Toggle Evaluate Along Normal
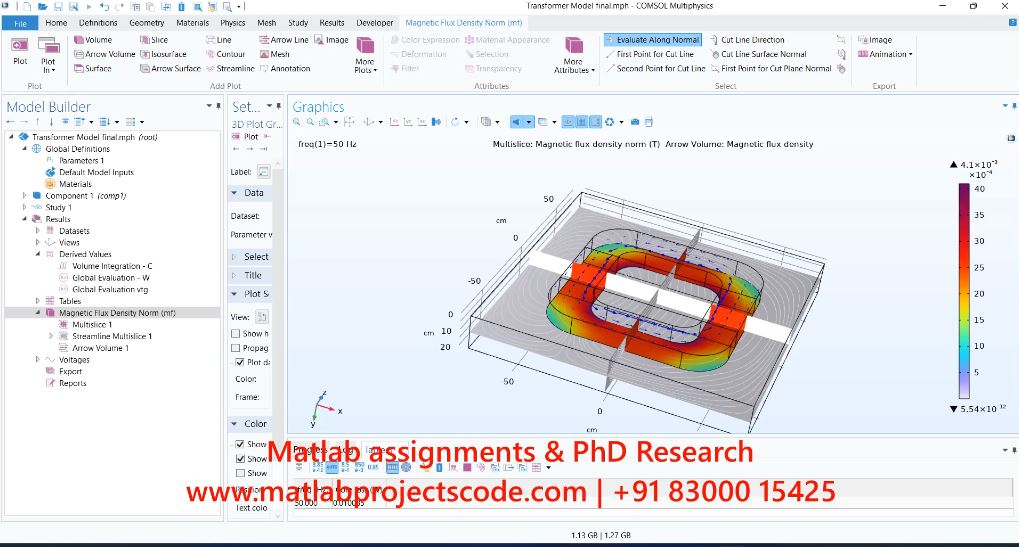The width and height of the screenshot is (1019, 547). pyautogui.click(x=652, y=40)
